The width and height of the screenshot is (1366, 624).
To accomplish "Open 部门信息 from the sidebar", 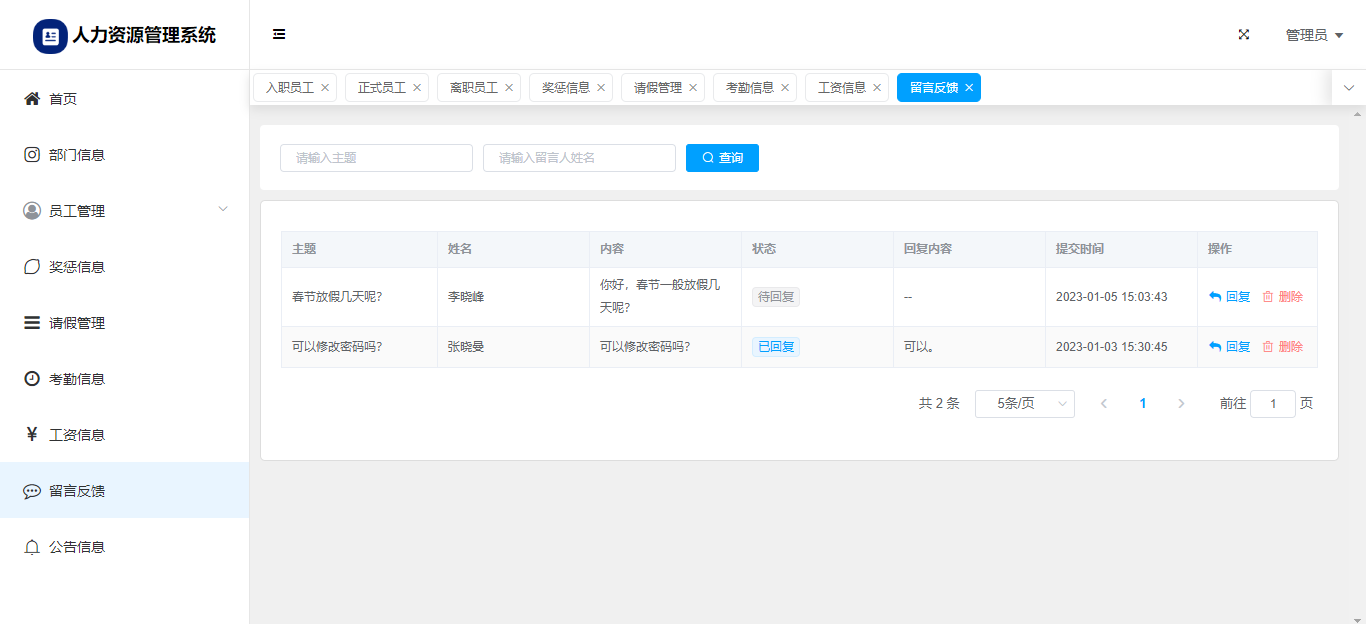I will pyautogui.click(x=76, y=155).
